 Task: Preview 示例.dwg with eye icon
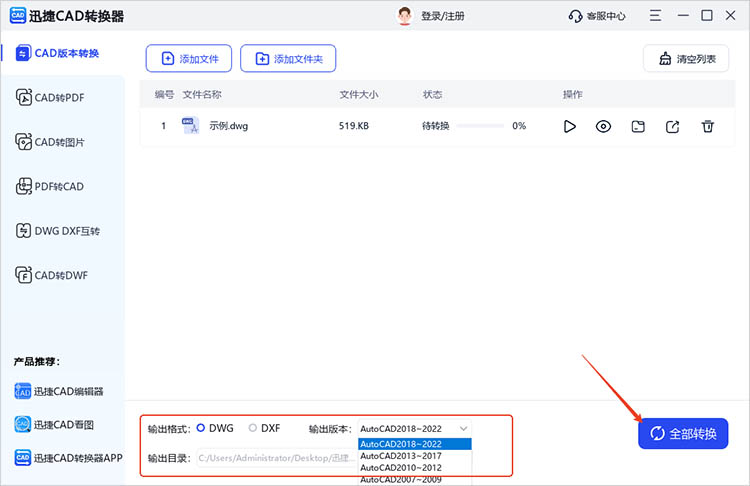click(603, 126)
